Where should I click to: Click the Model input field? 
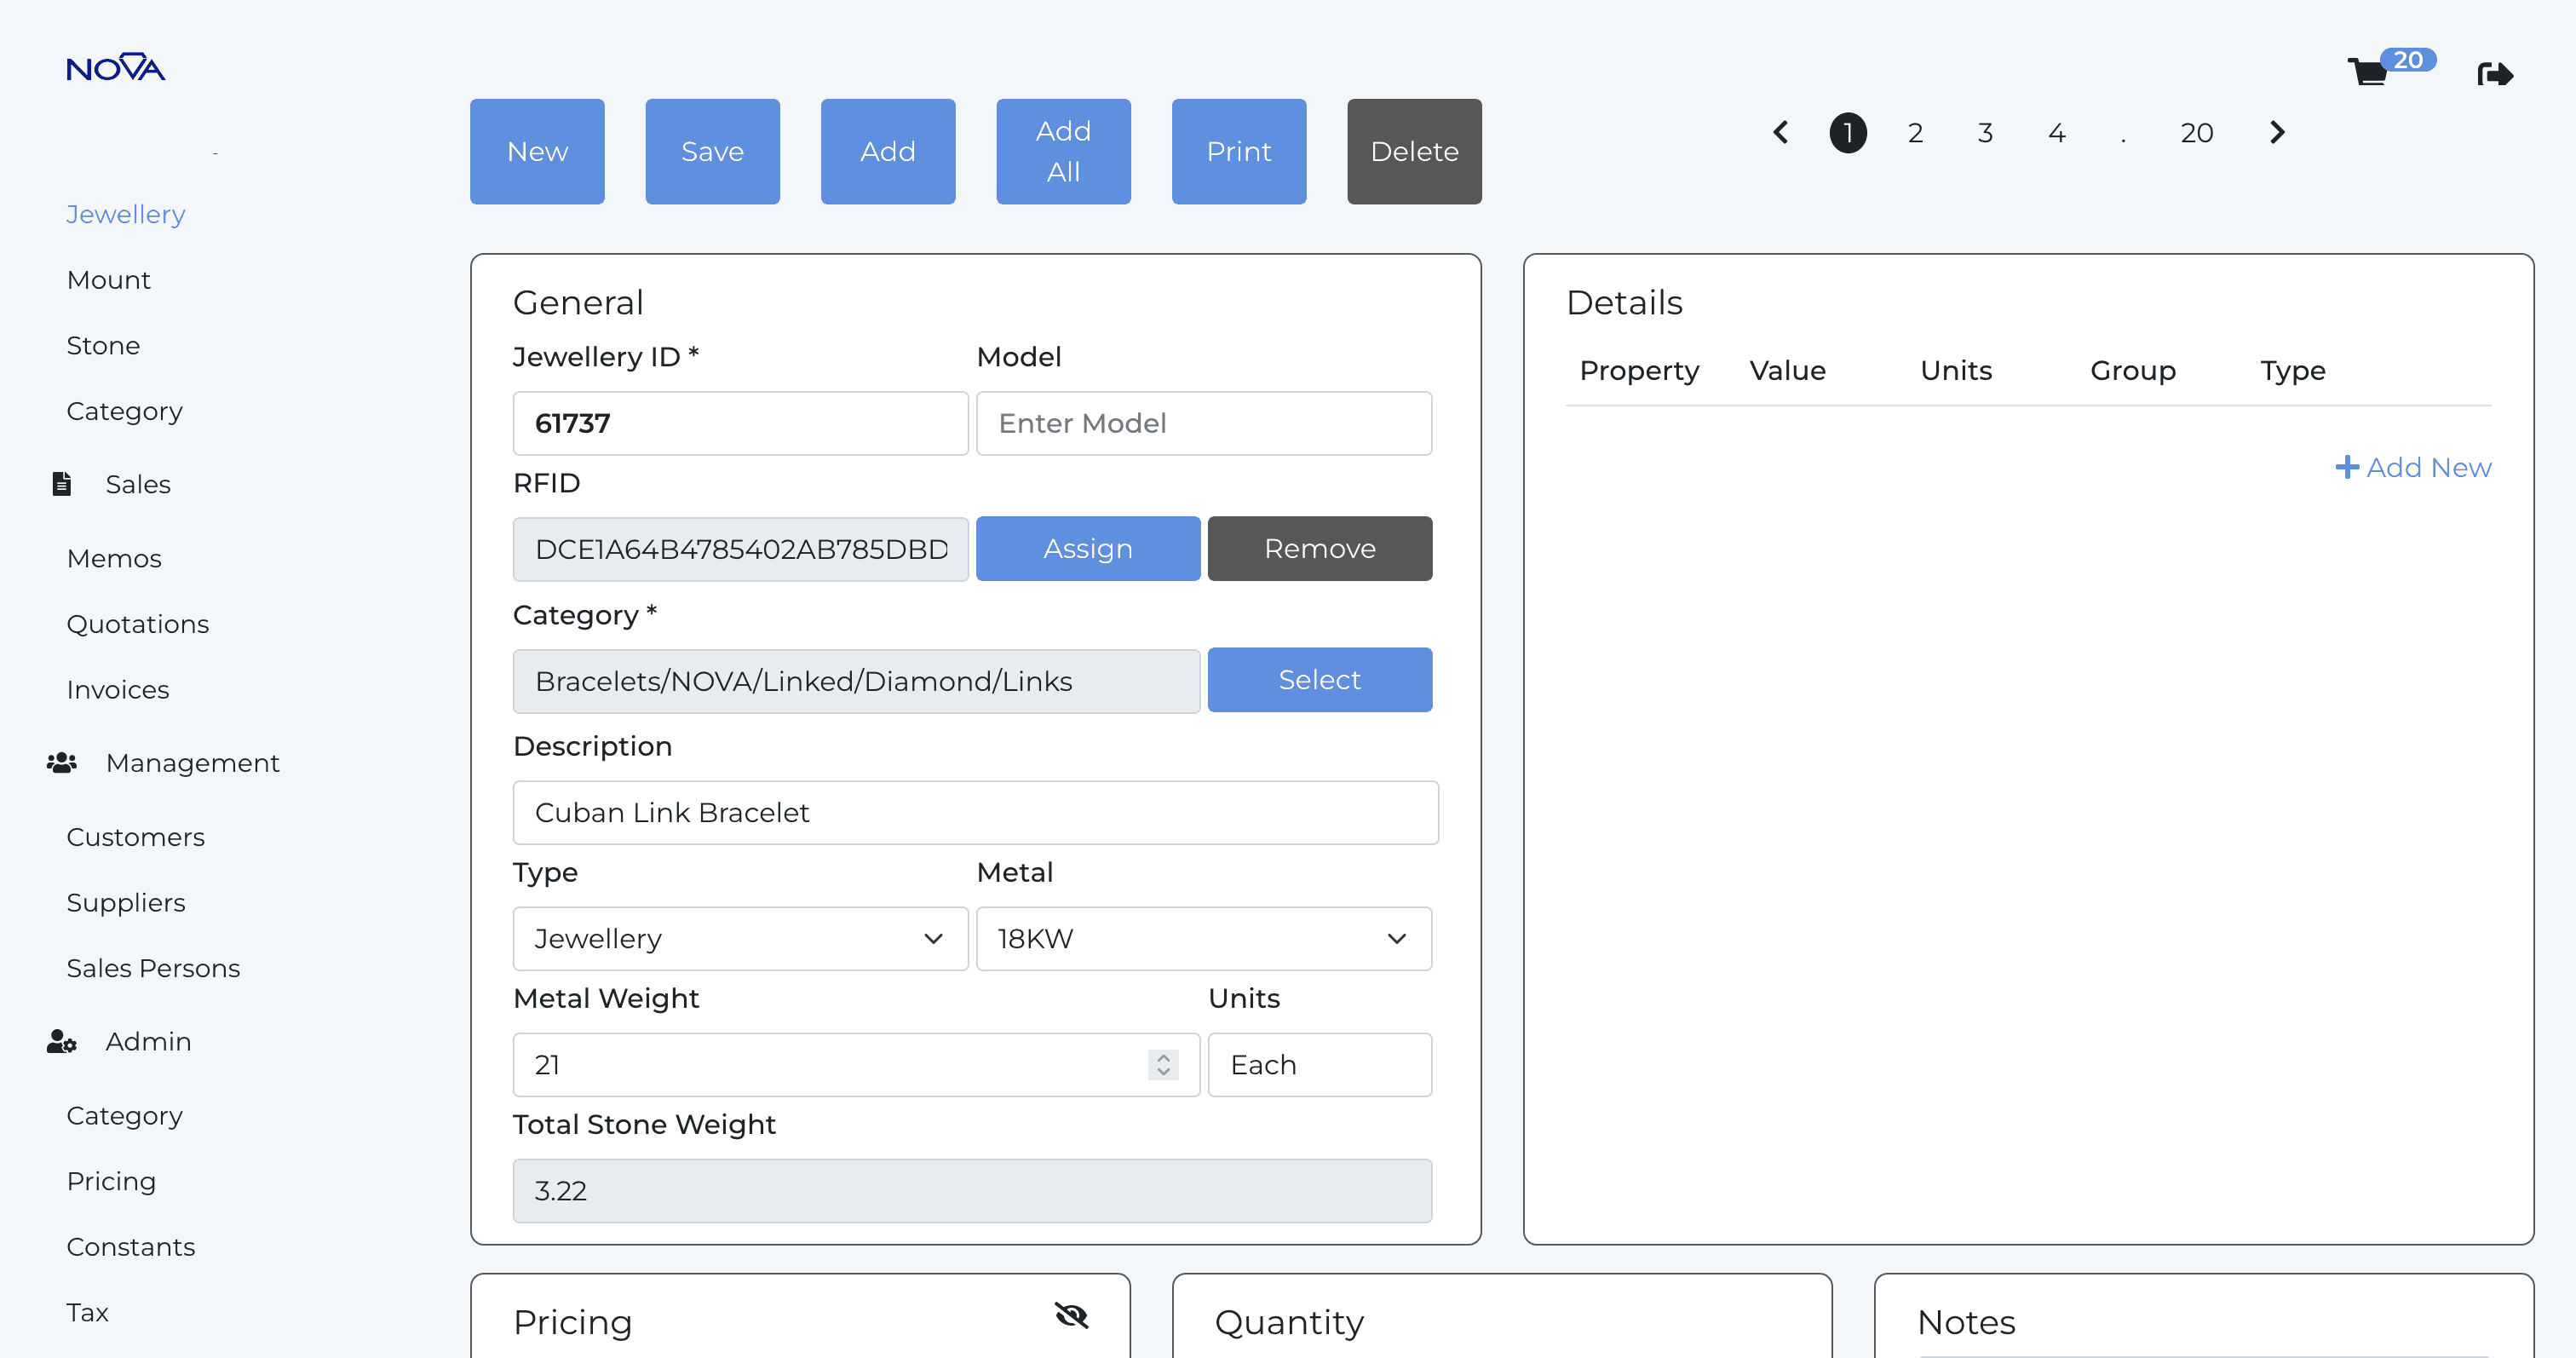click(1203, 424)
